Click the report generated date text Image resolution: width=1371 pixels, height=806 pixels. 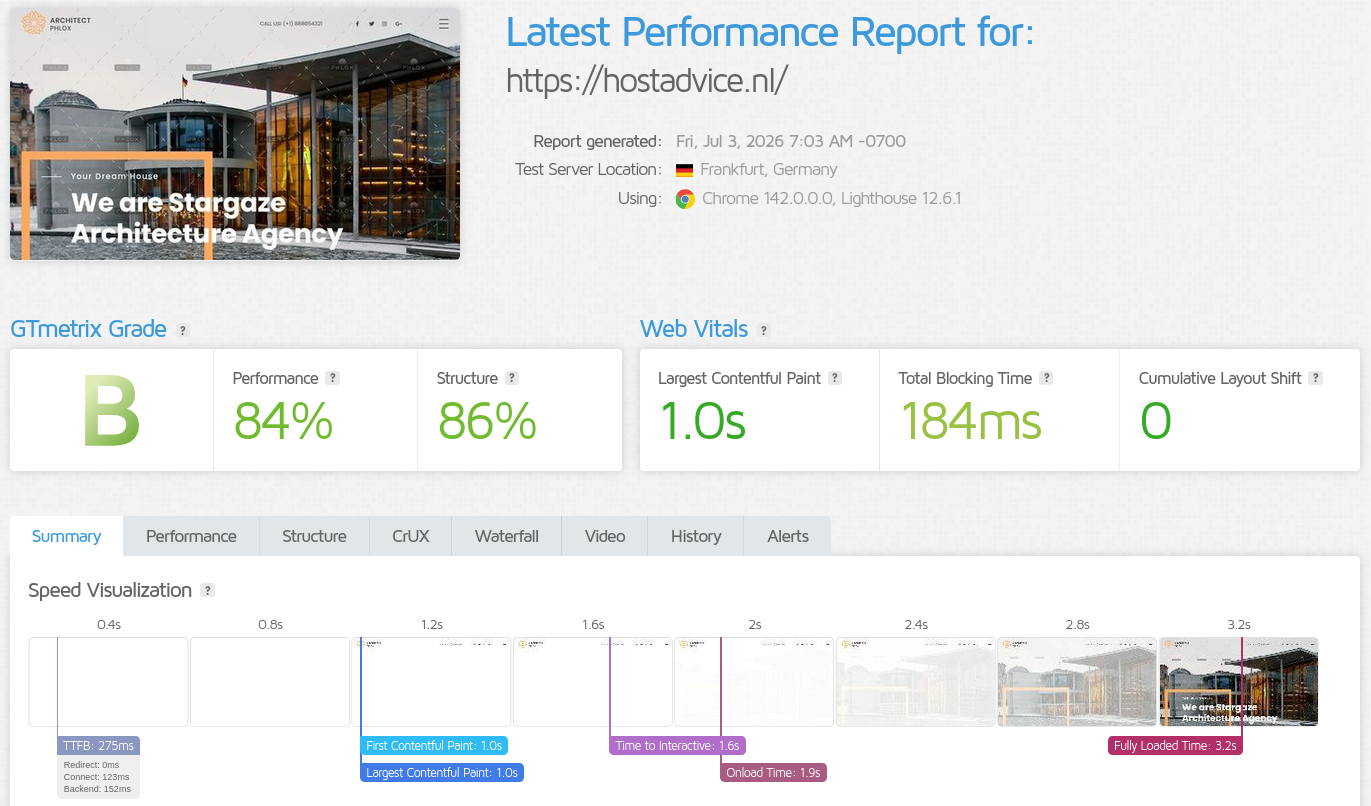tap(791, 141)
